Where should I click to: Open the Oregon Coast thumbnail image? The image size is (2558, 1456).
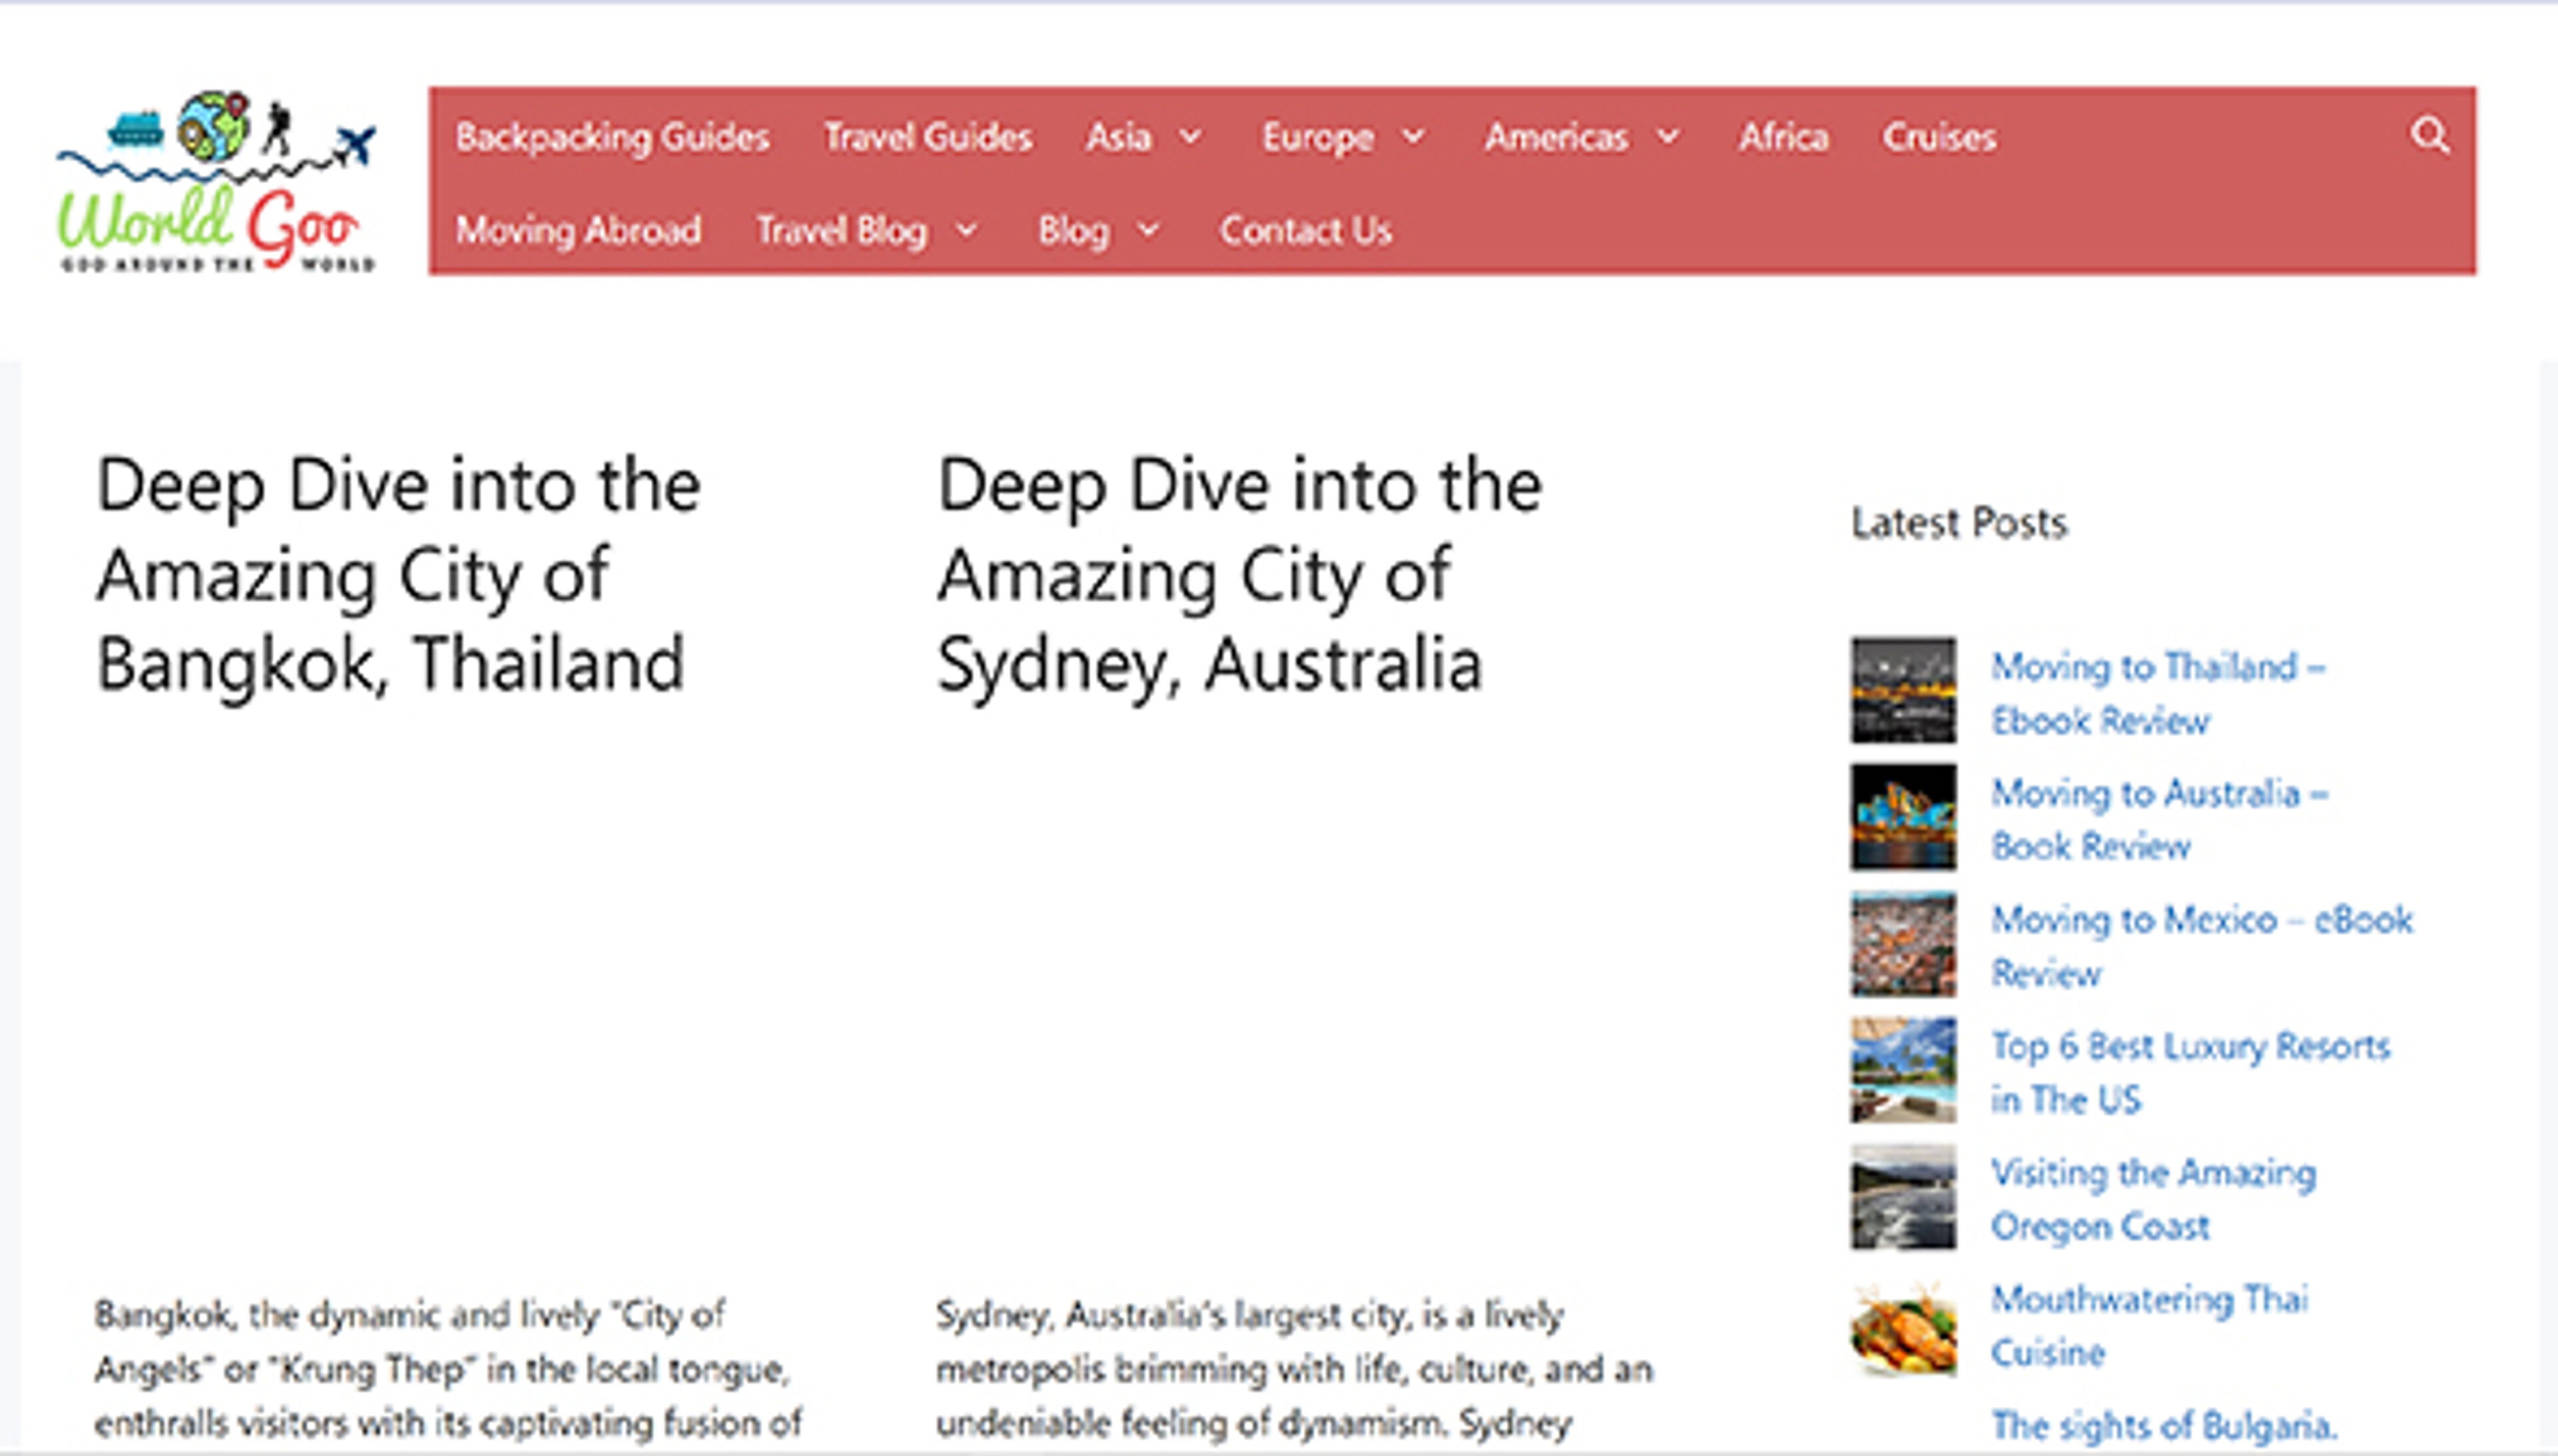pos(1902,1197)
